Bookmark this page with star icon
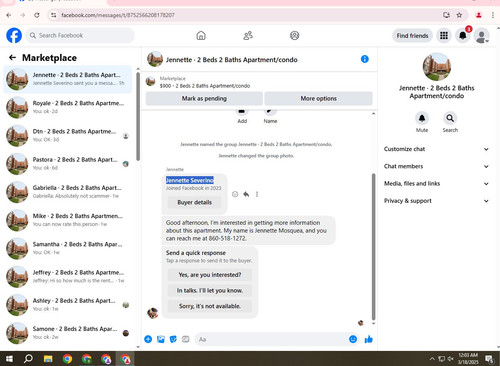500x366 pixels. [x=459, y=15]
